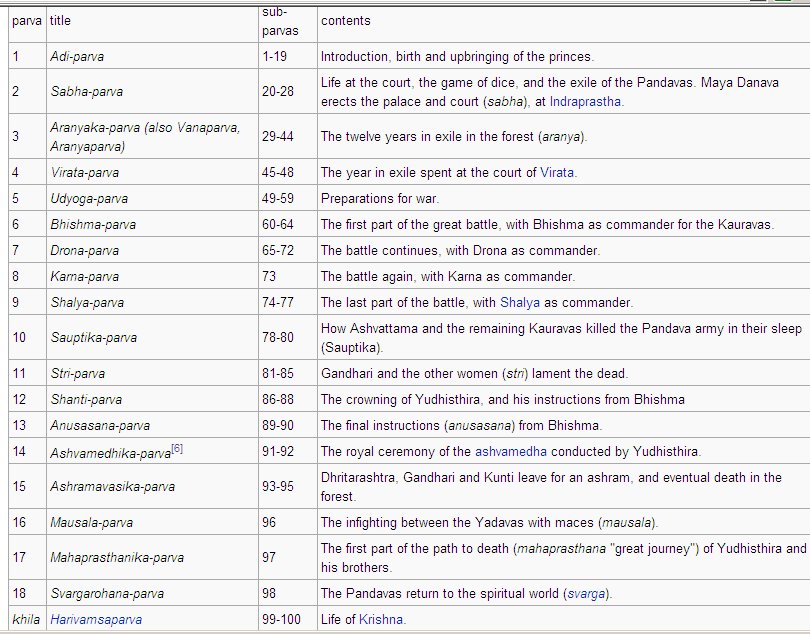Select the Yadavas infighting with maces description
Viewport: 810px width, 634px height.
[x=489, y=522]
